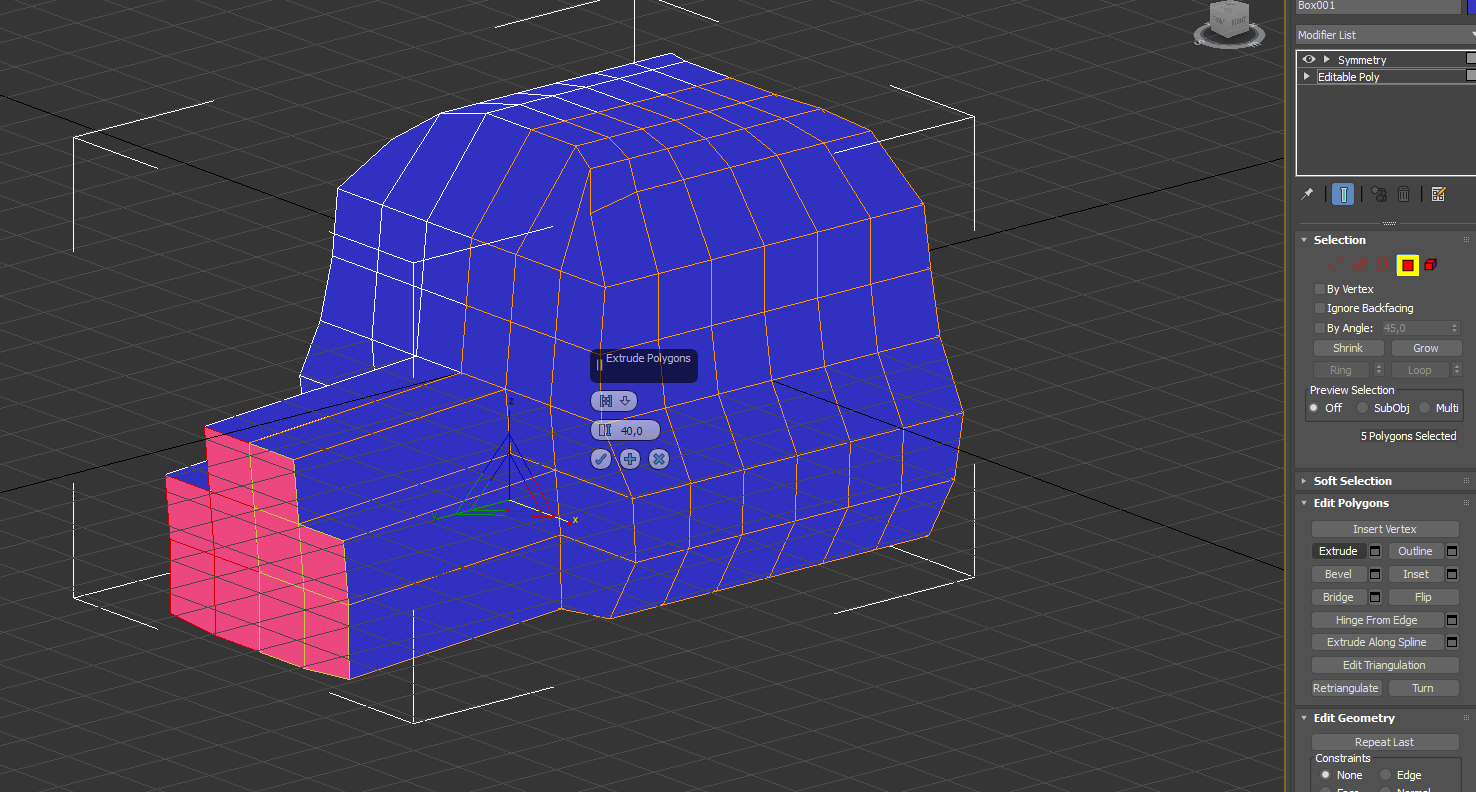Click the By Angle value spinner

(x=1455, y=328)
